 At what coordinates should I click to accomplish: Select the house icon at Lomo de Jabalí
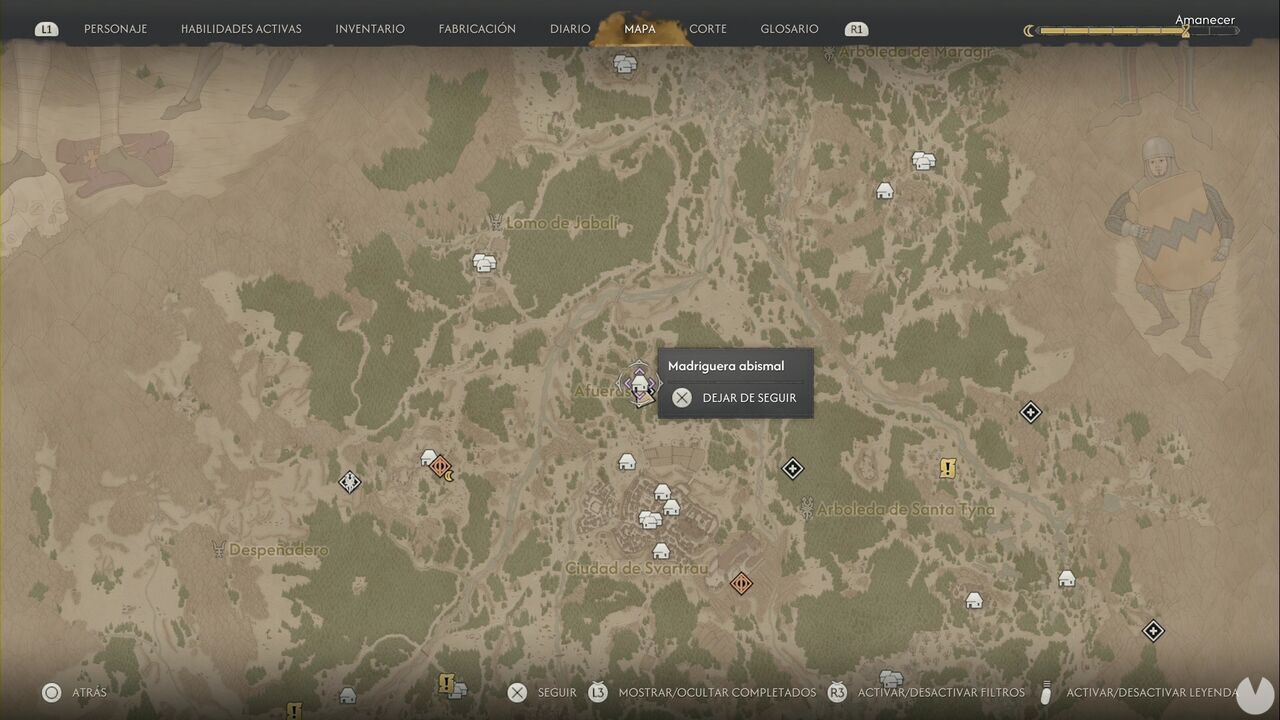point(484,262)
